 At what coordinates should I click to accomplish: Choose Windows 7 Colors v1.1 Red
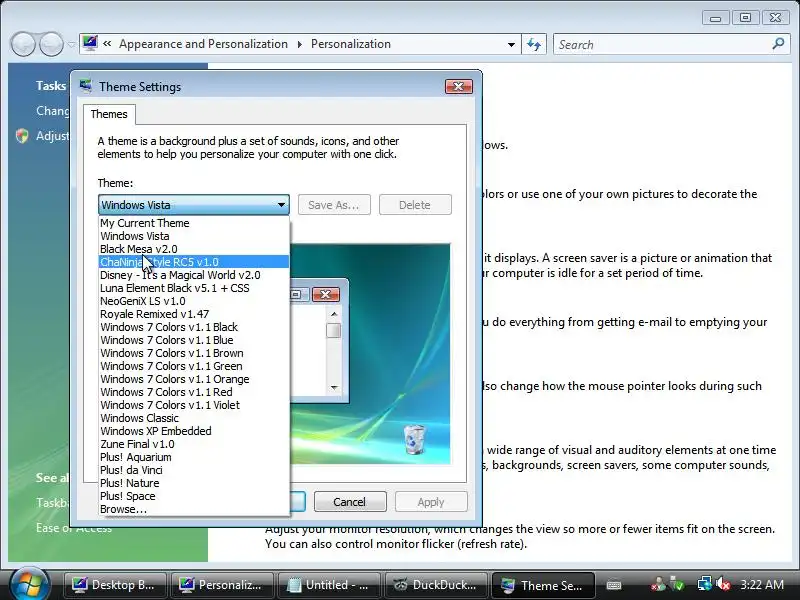click(x=194, y=392)
